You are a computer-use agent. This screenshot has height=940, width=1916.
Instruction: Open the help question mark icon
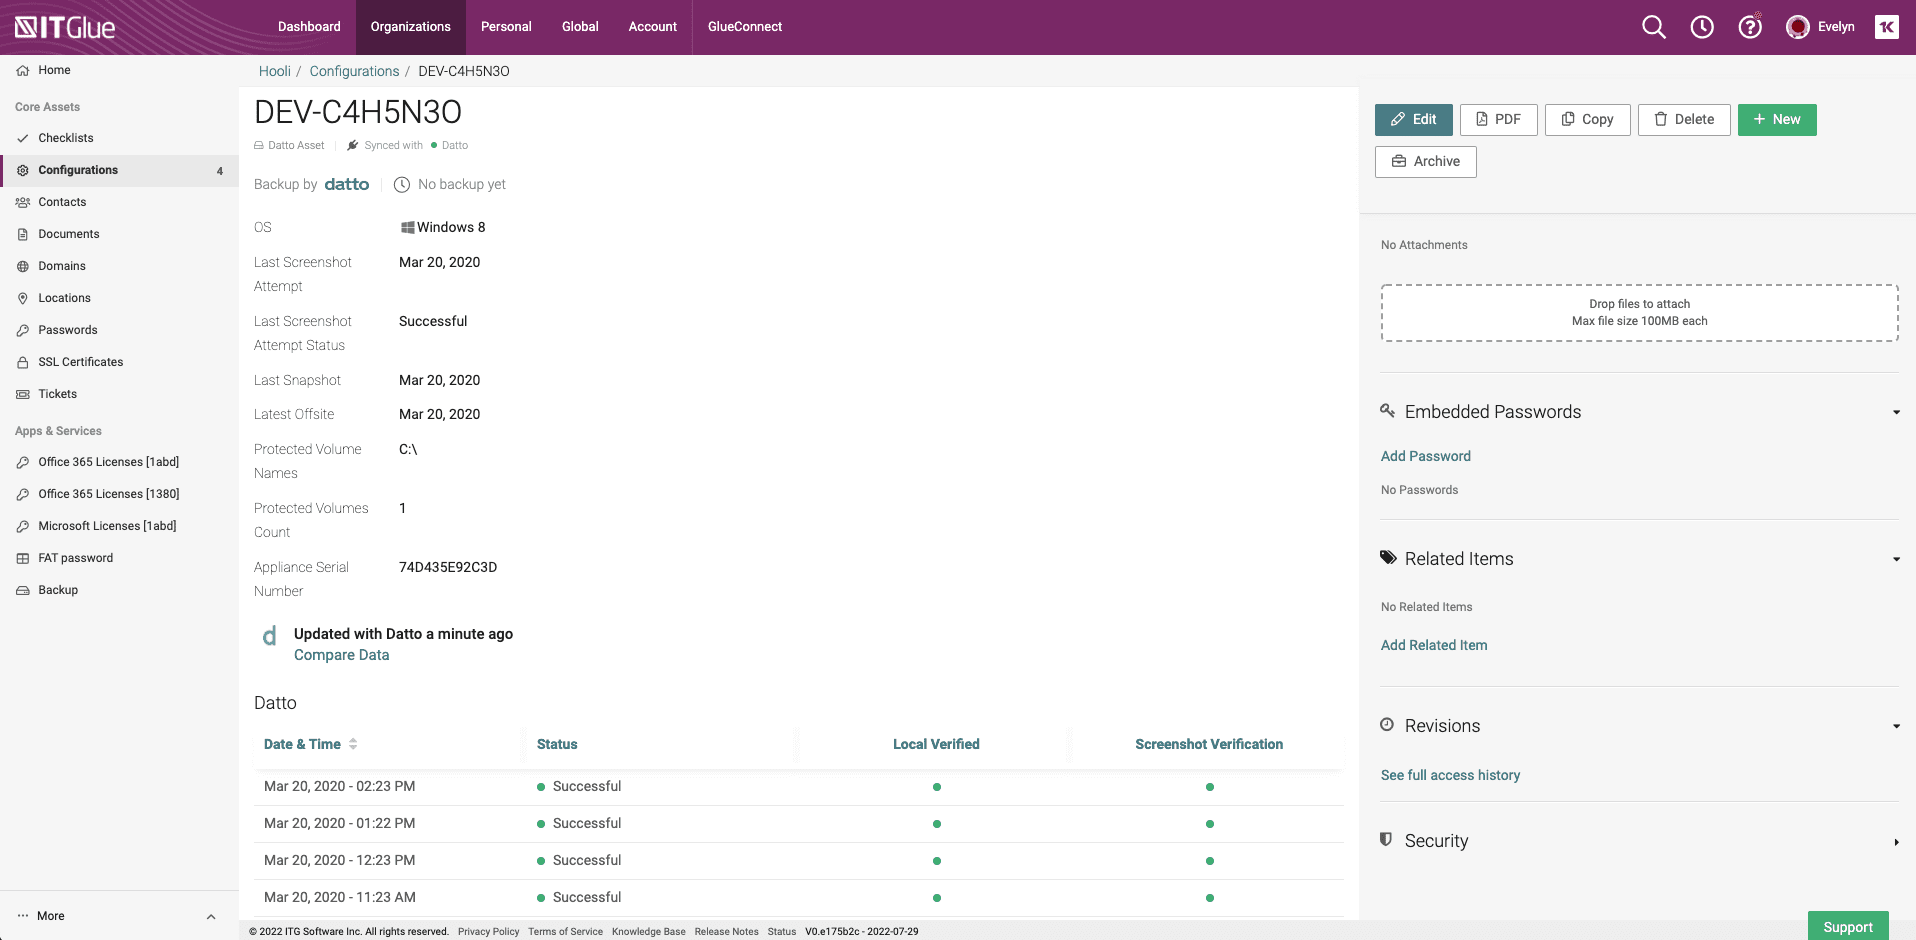tap(1750, 27)
